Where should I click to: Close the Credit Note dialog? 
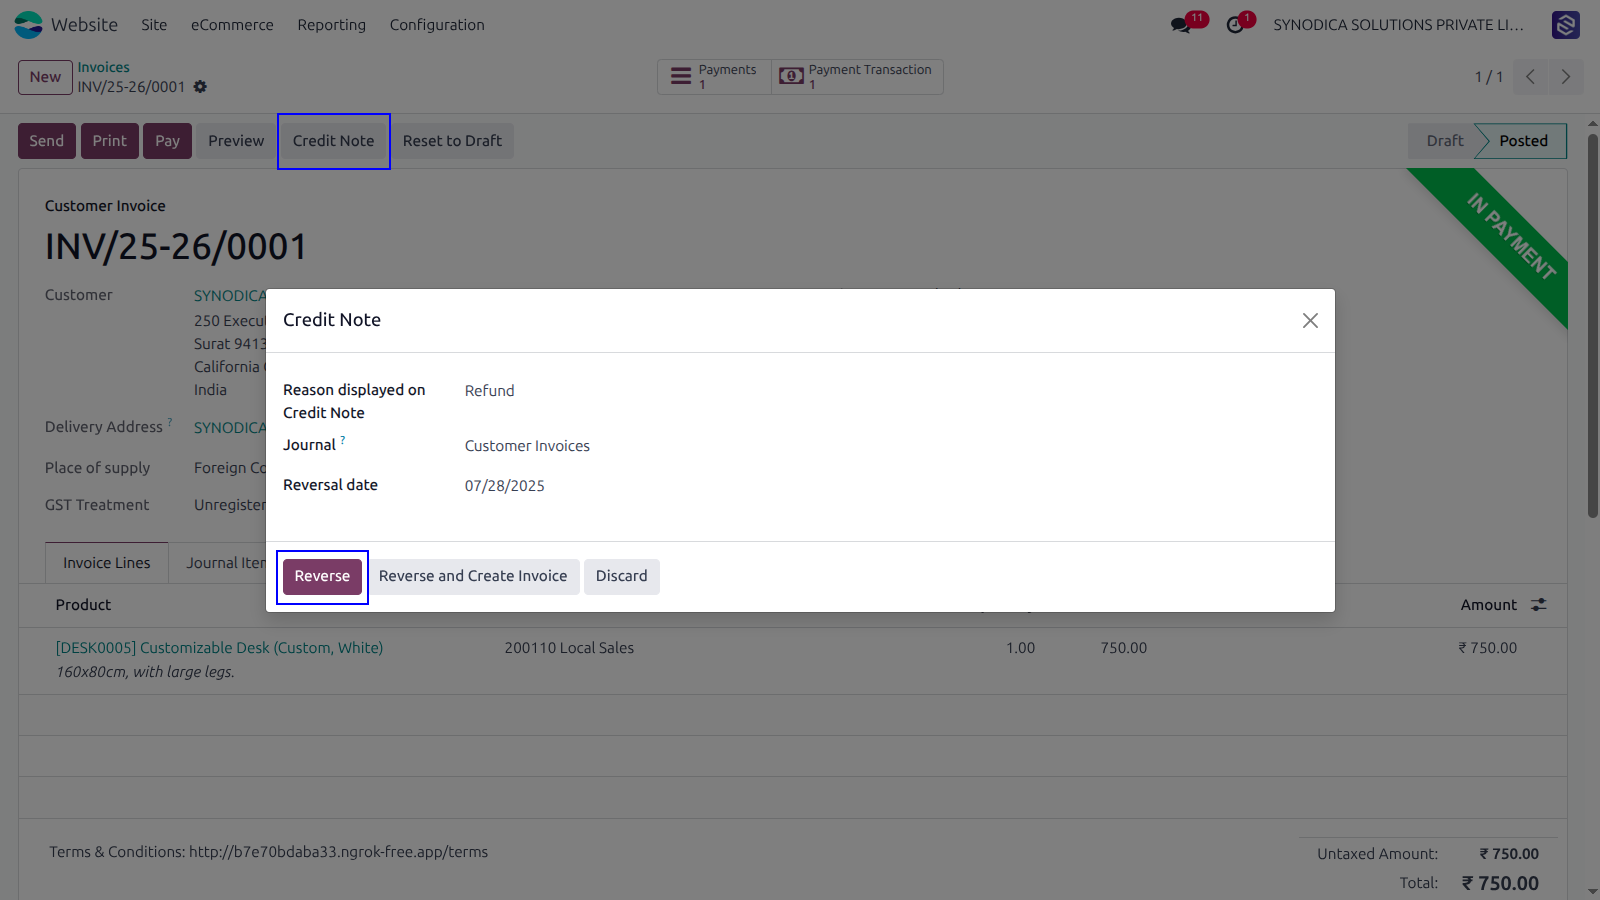point(1310,320)
